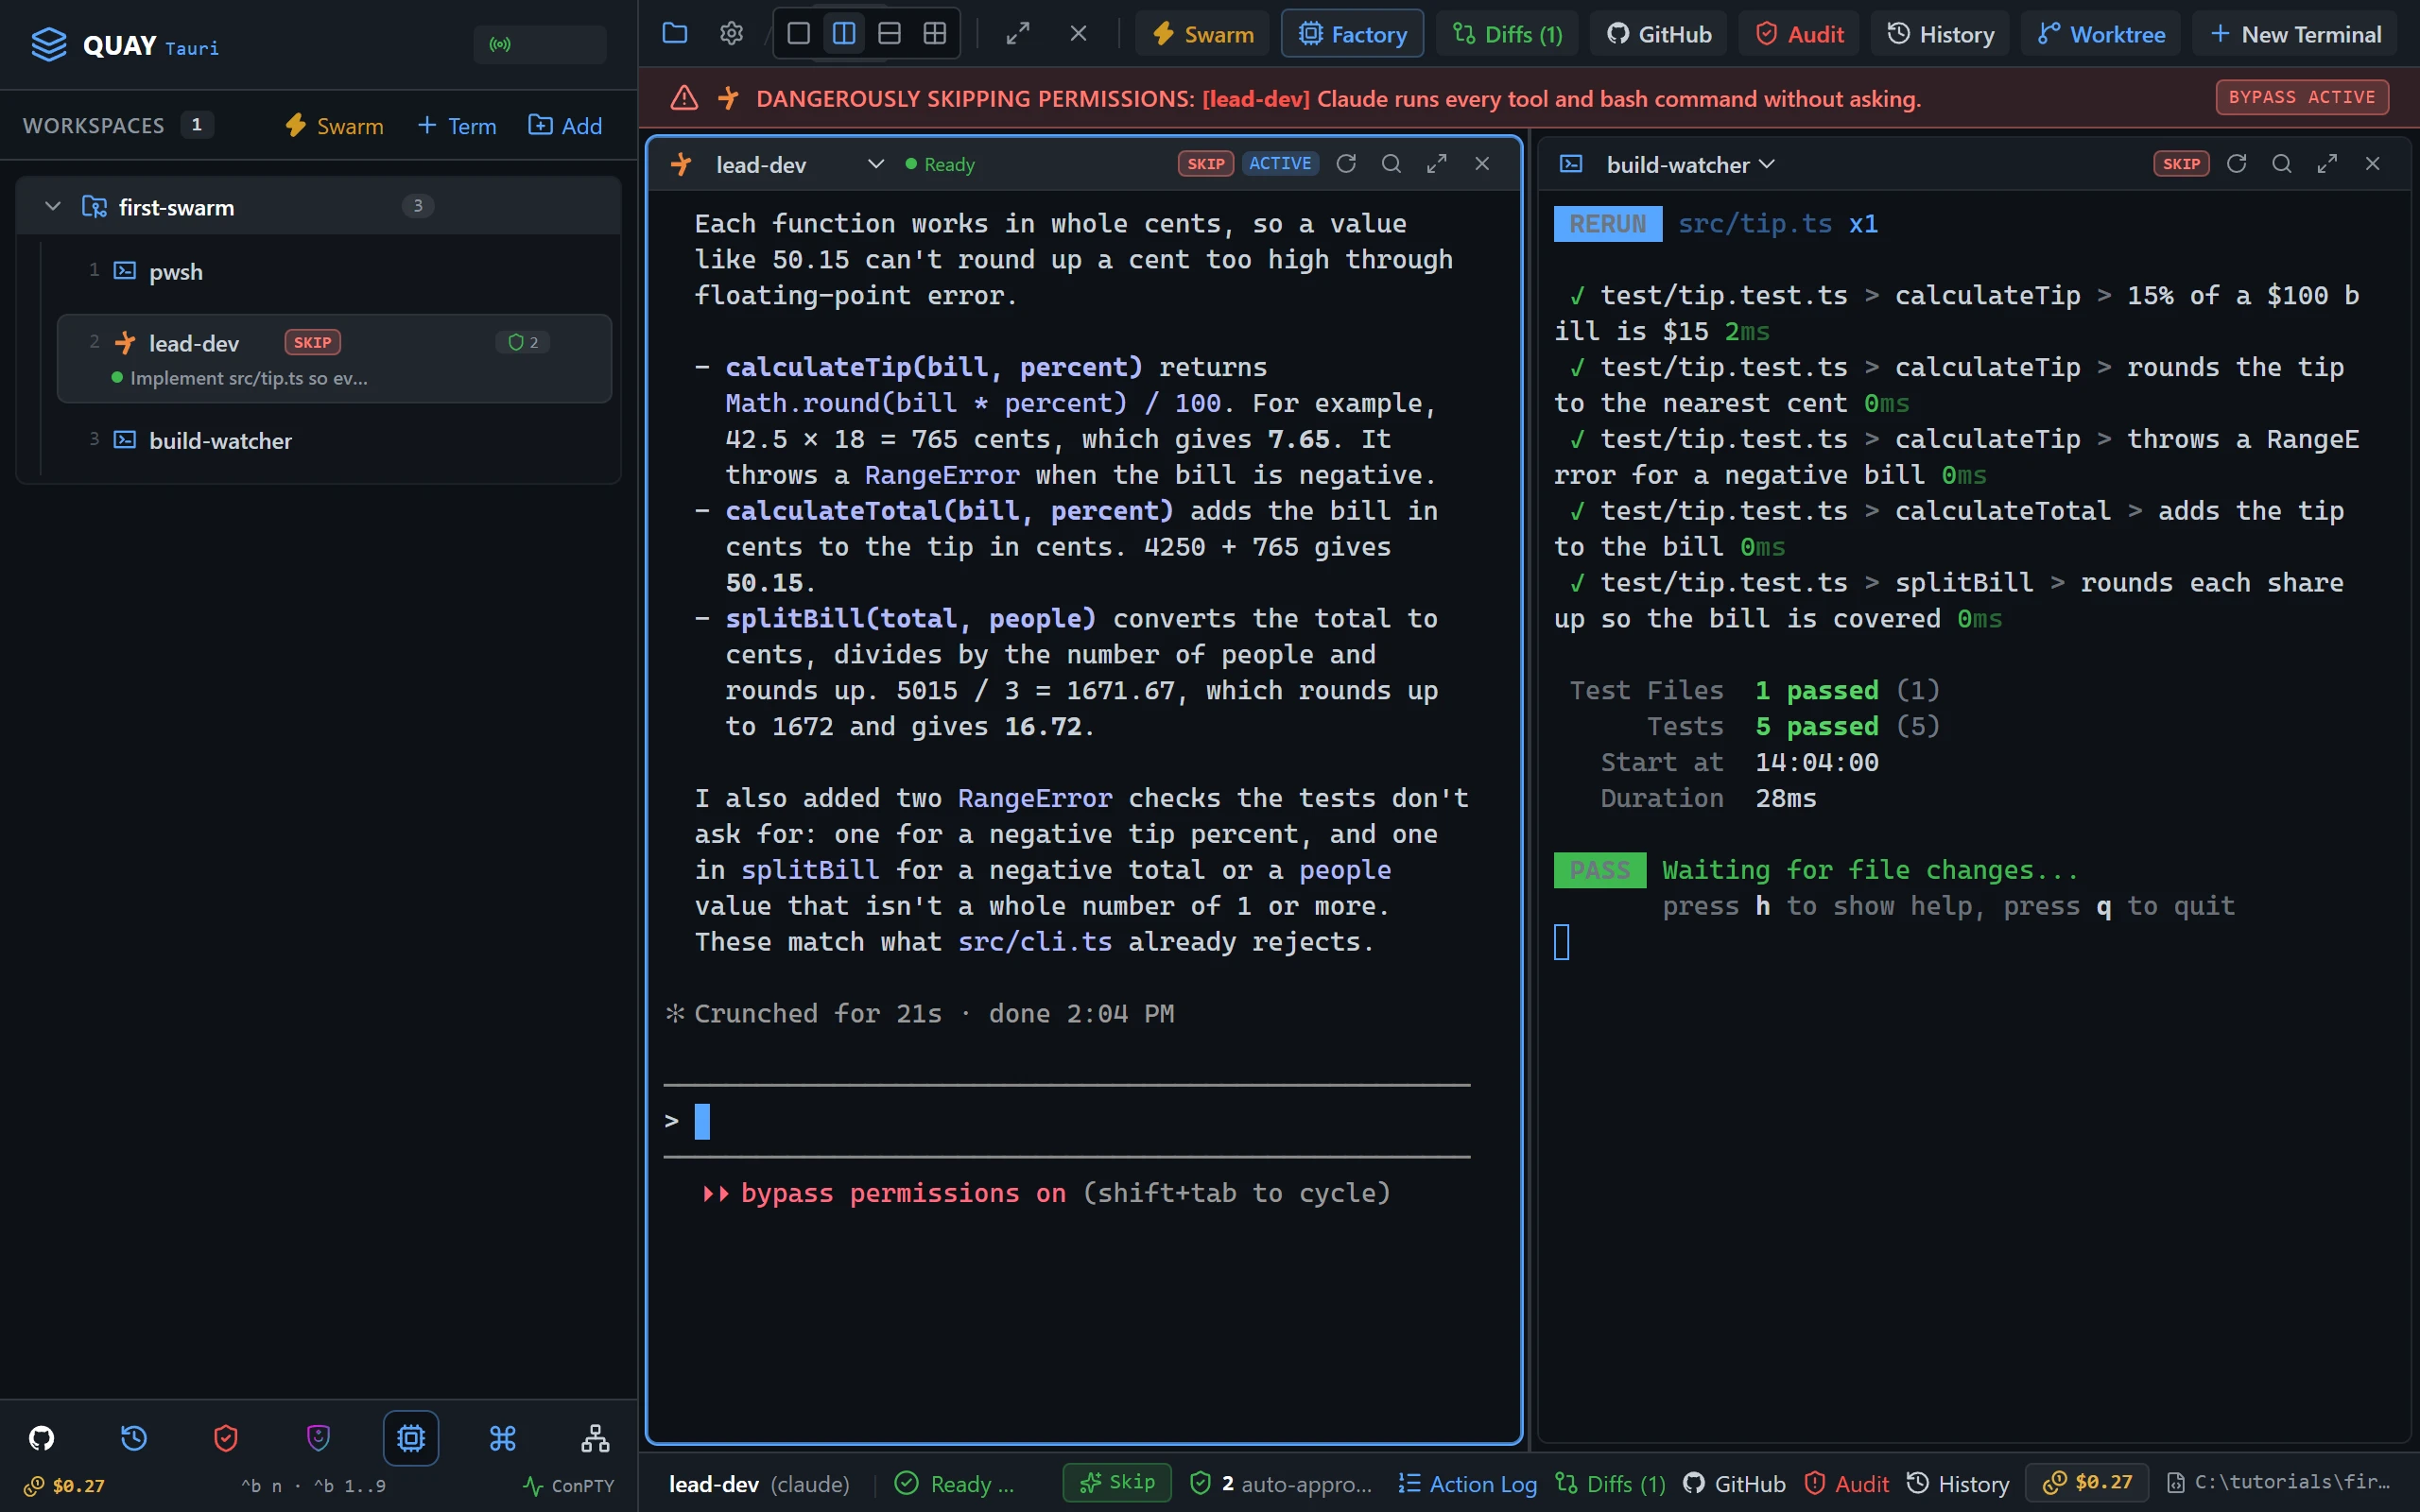Click the history clock icon in the sidebar footer

point(134,1438)
